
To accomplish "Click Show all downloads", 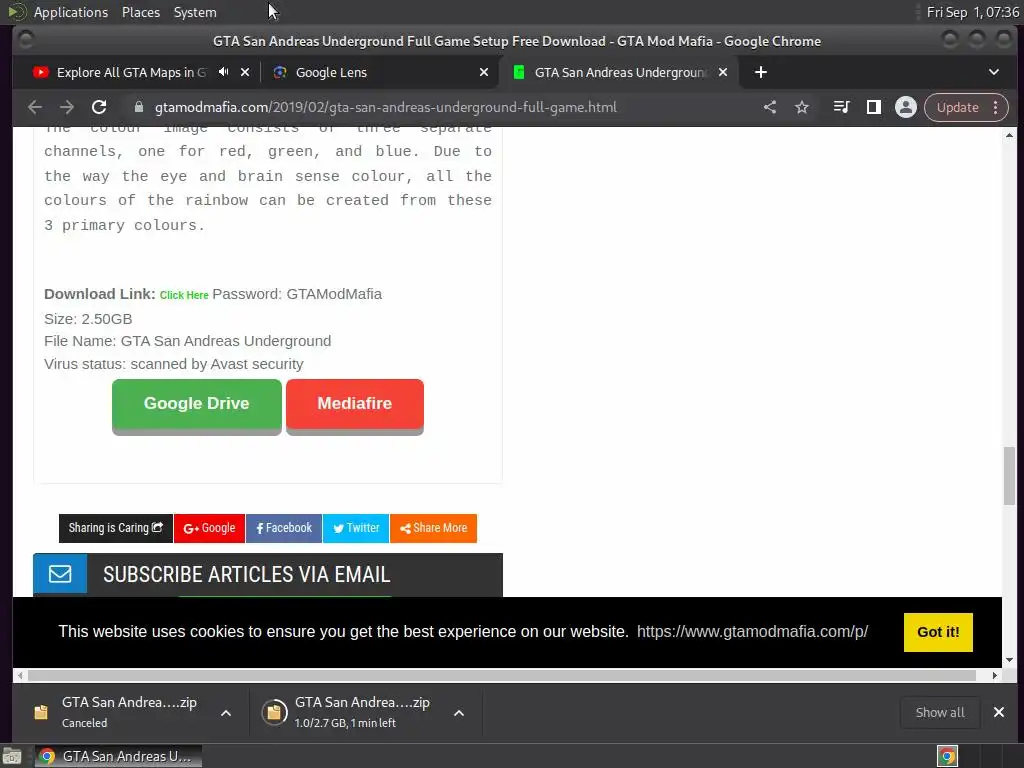I will coord(940,712).
